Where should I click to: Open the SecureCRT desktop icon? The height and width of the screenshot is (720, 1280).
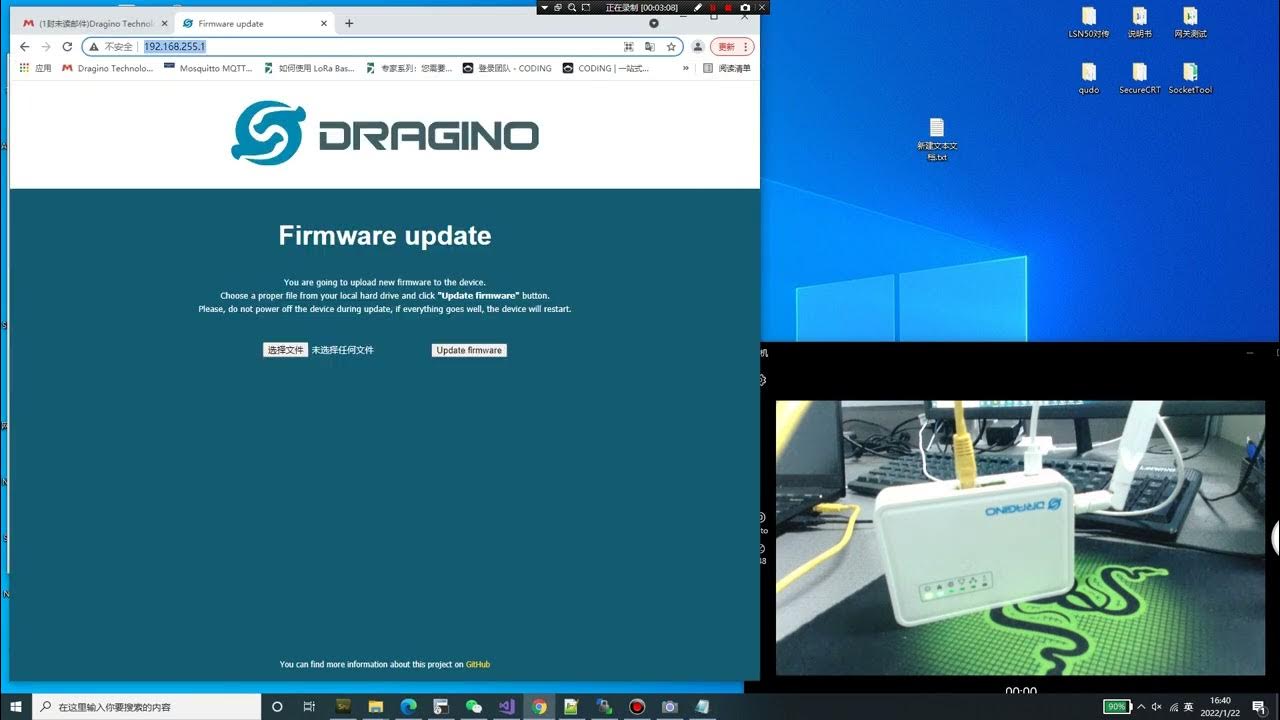coord(1140,78)
